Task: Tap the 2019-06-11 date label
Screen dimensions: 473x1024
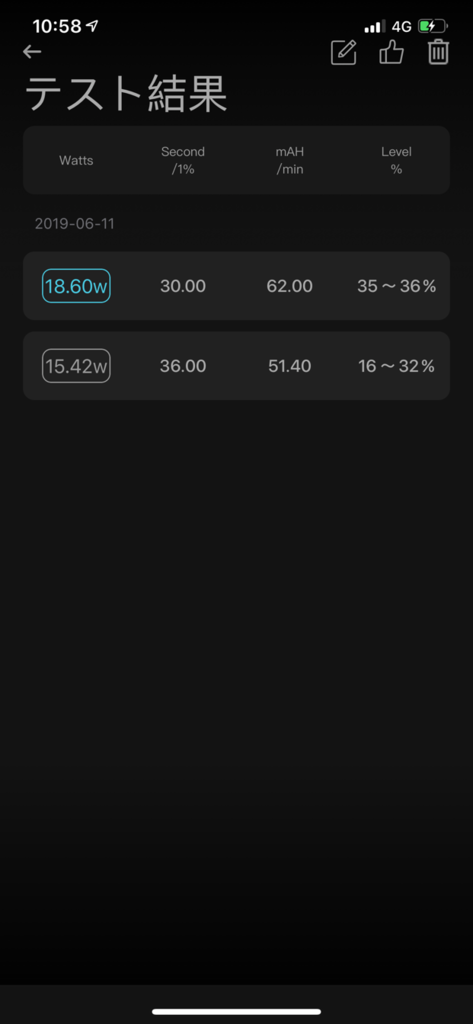Action: 74,224
